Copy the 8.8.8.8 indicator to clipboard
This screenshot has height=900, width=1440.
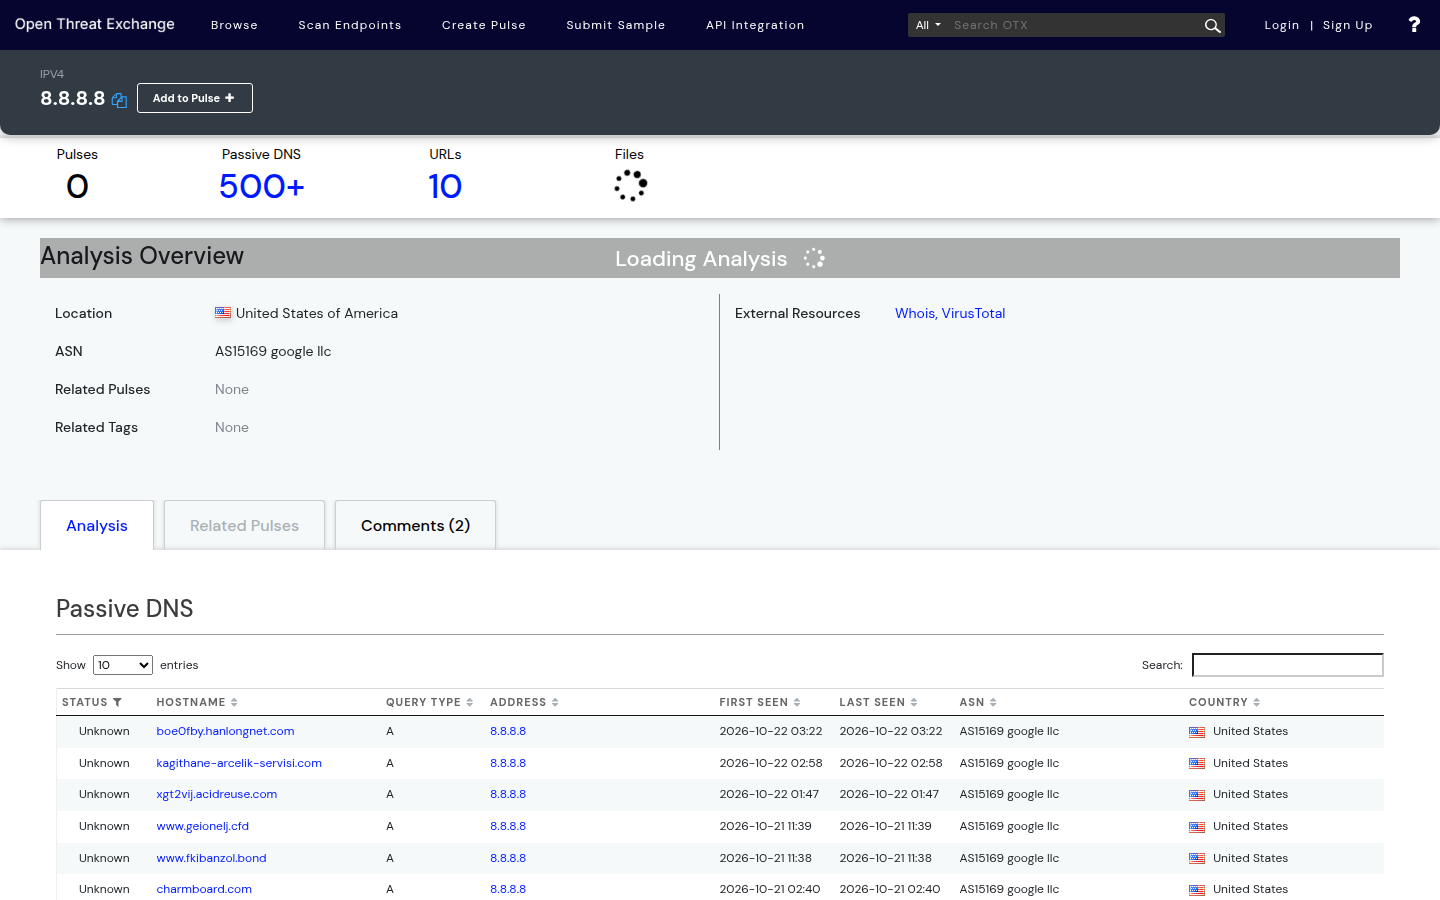coord(119,100)
